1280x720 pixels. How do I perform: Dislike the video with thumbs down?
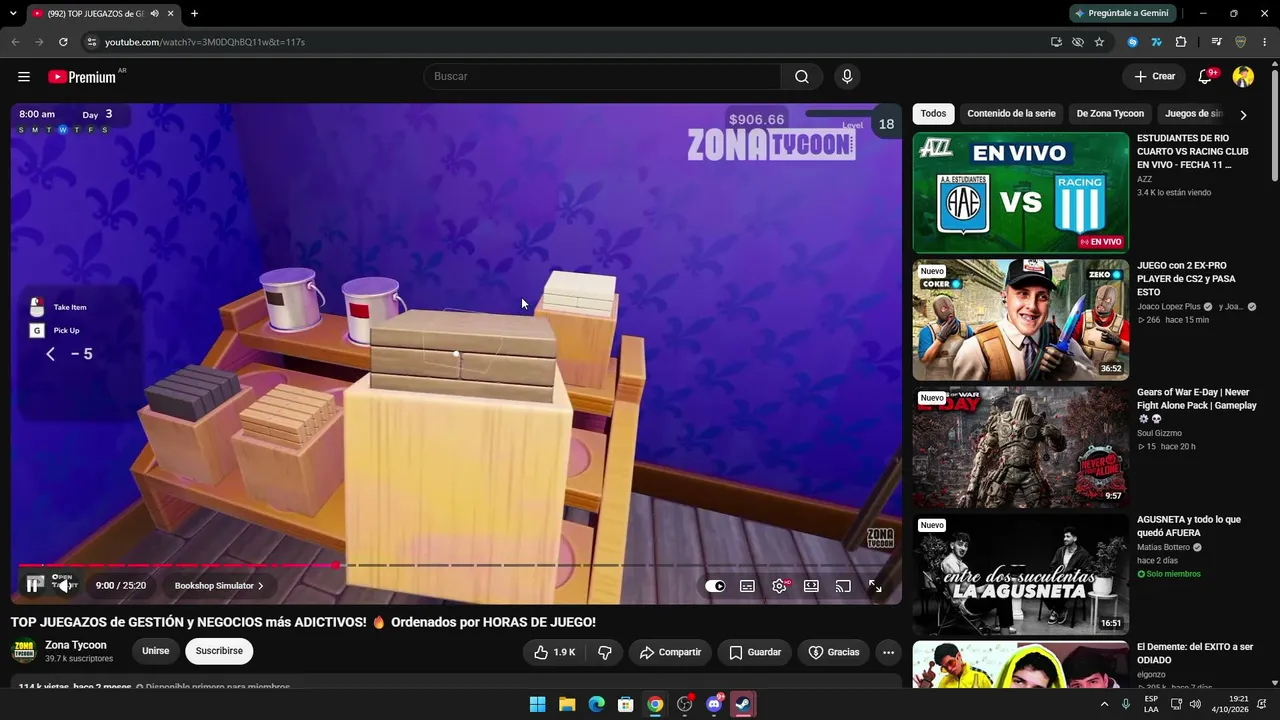[x=605, y=652]
